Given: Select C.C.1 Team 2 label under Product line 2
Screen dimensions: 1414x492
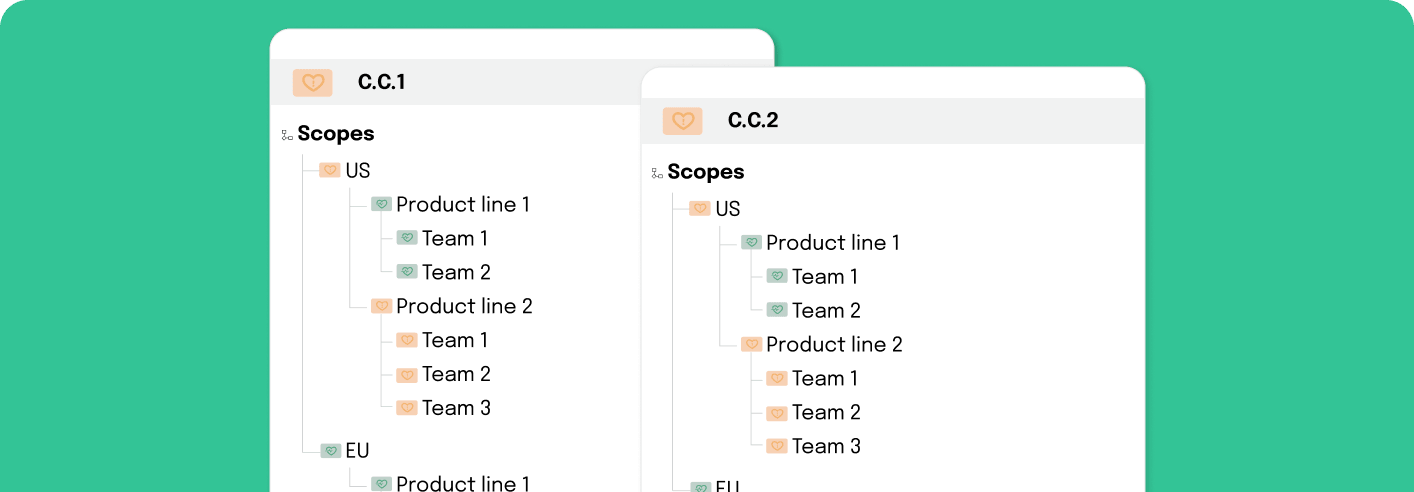Looking at the screenshot, I should 456,374.
